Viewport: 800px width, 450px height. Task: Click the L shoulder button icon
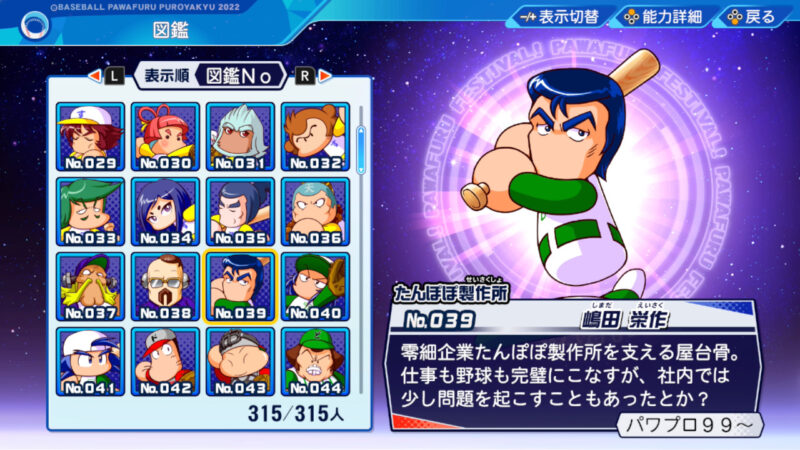coord(114,77)
